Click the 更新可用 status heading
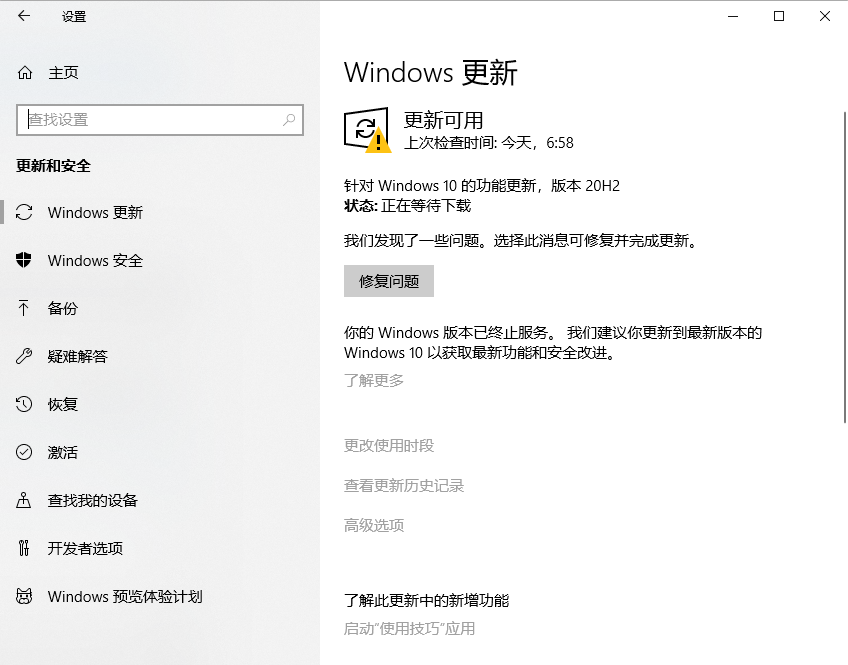 tap(443, 119)
